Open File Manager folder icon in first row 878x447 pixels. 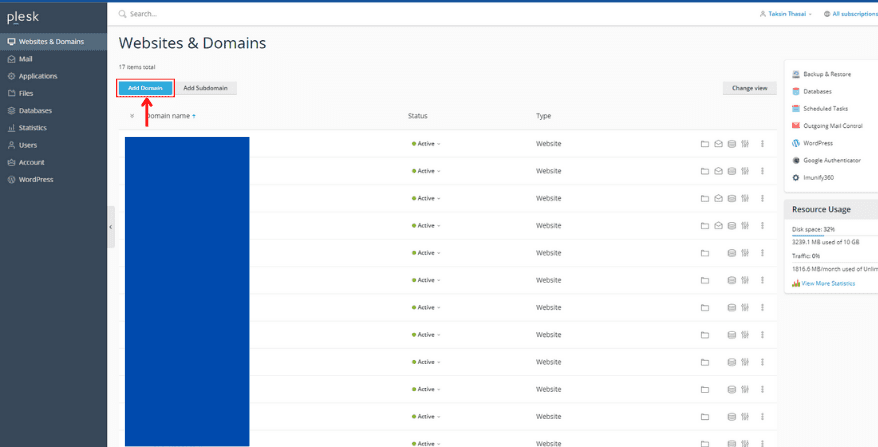click(x=705, y=144)
